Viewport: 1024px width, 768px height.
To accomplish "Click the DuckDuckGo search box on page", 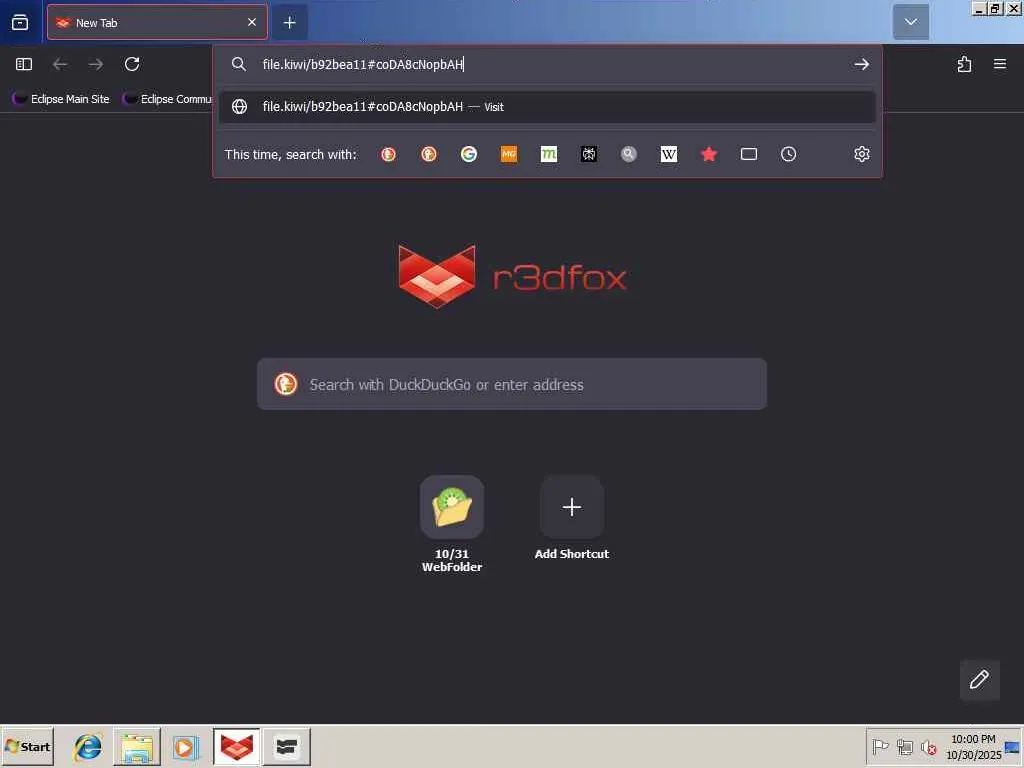I will coord(511,384).
